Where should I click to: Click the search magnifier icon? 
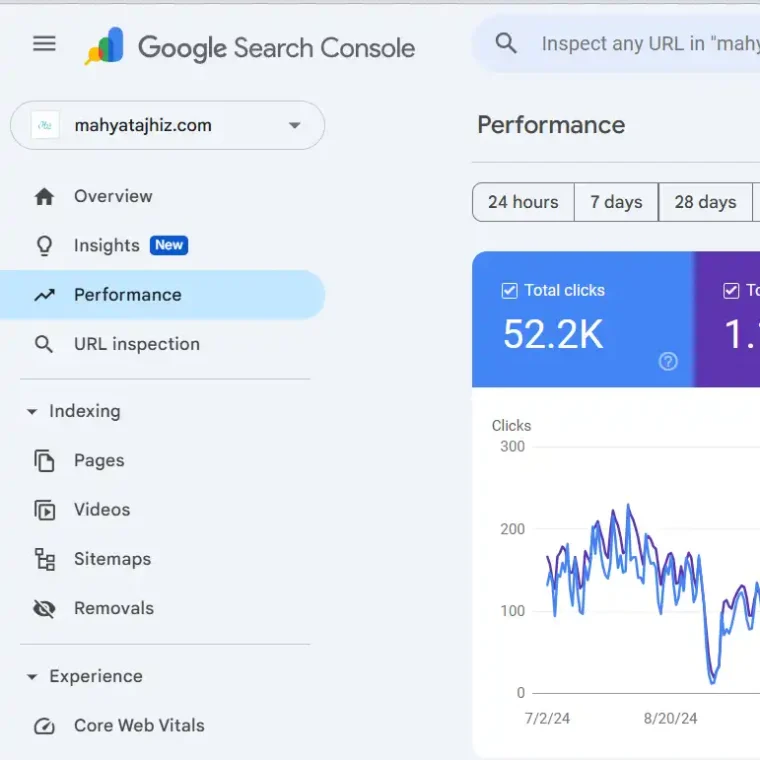tap(507, 44)
